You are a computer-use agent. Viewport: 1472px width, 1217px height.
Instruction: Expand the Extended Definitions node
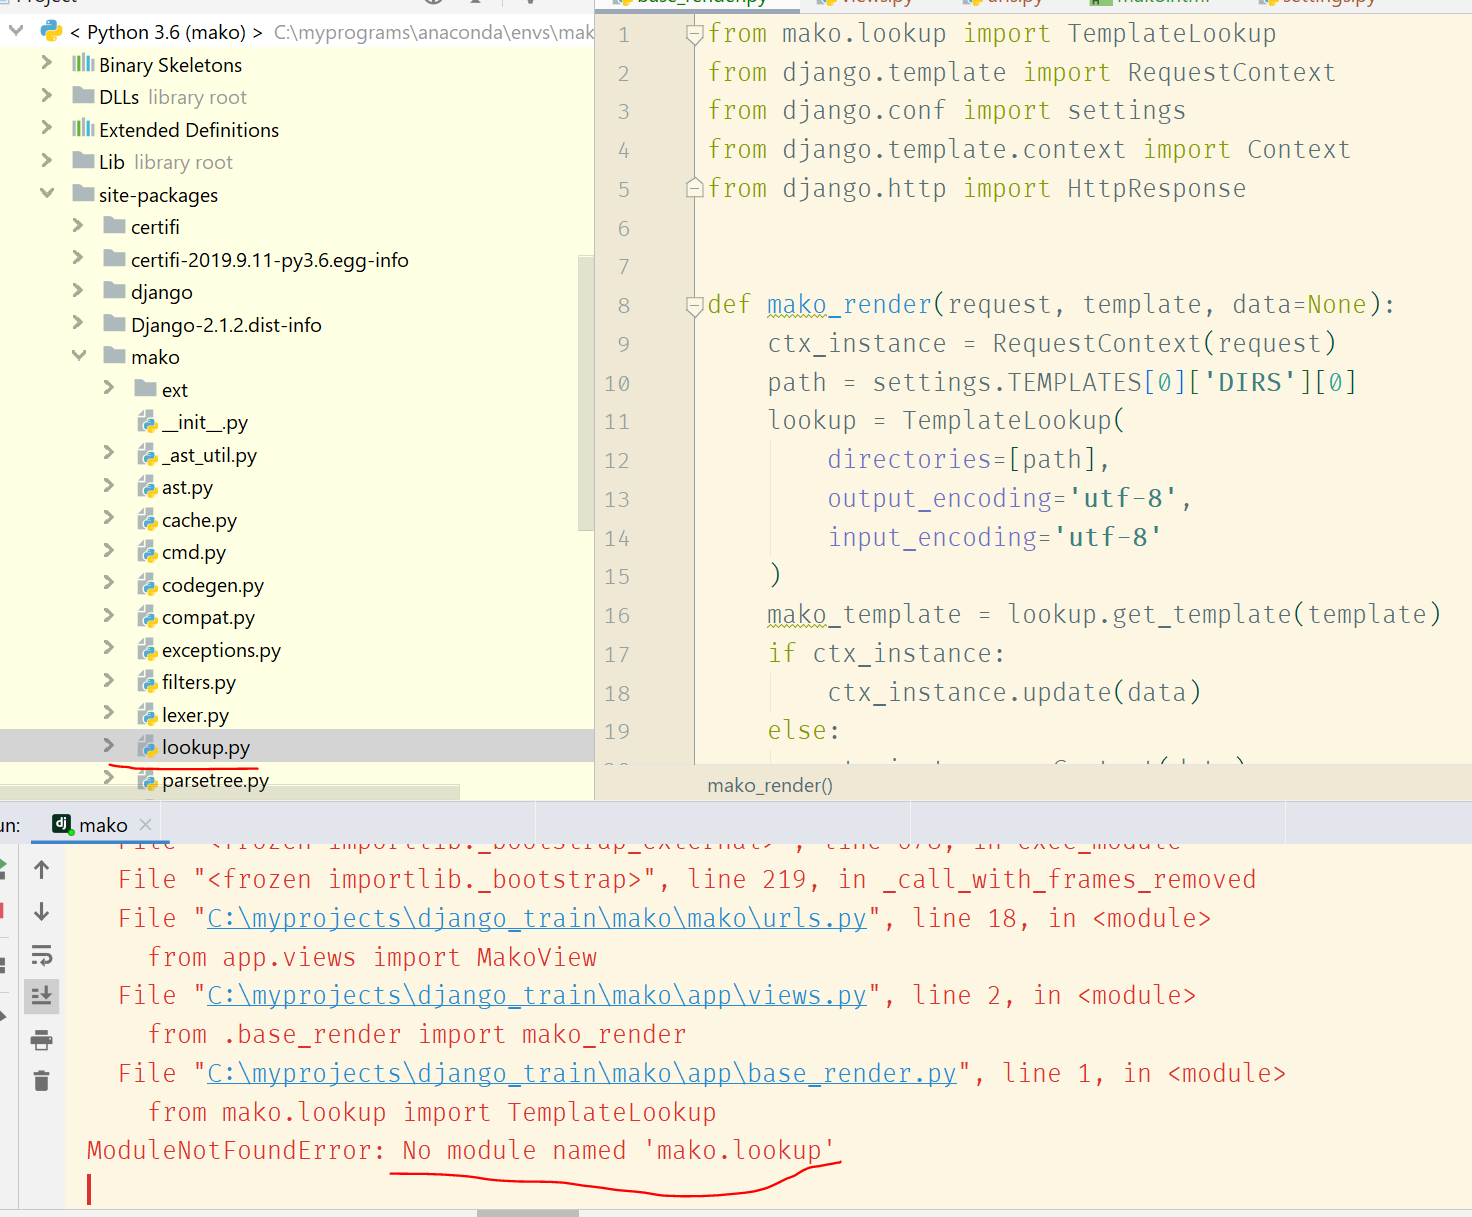[46, 128]
